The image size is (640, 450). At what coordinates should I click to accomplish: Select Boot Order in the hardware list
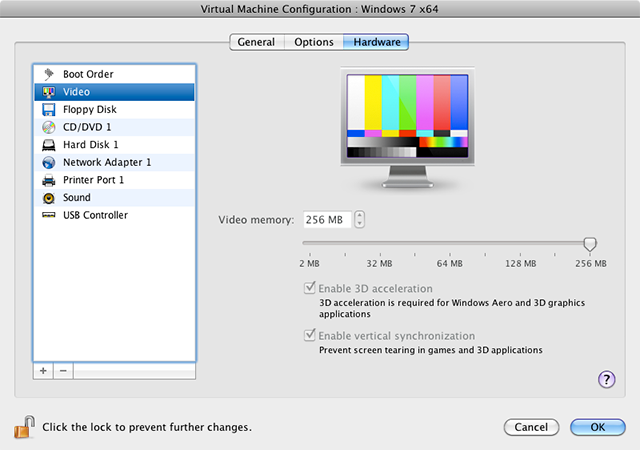[x=114, y=74]
